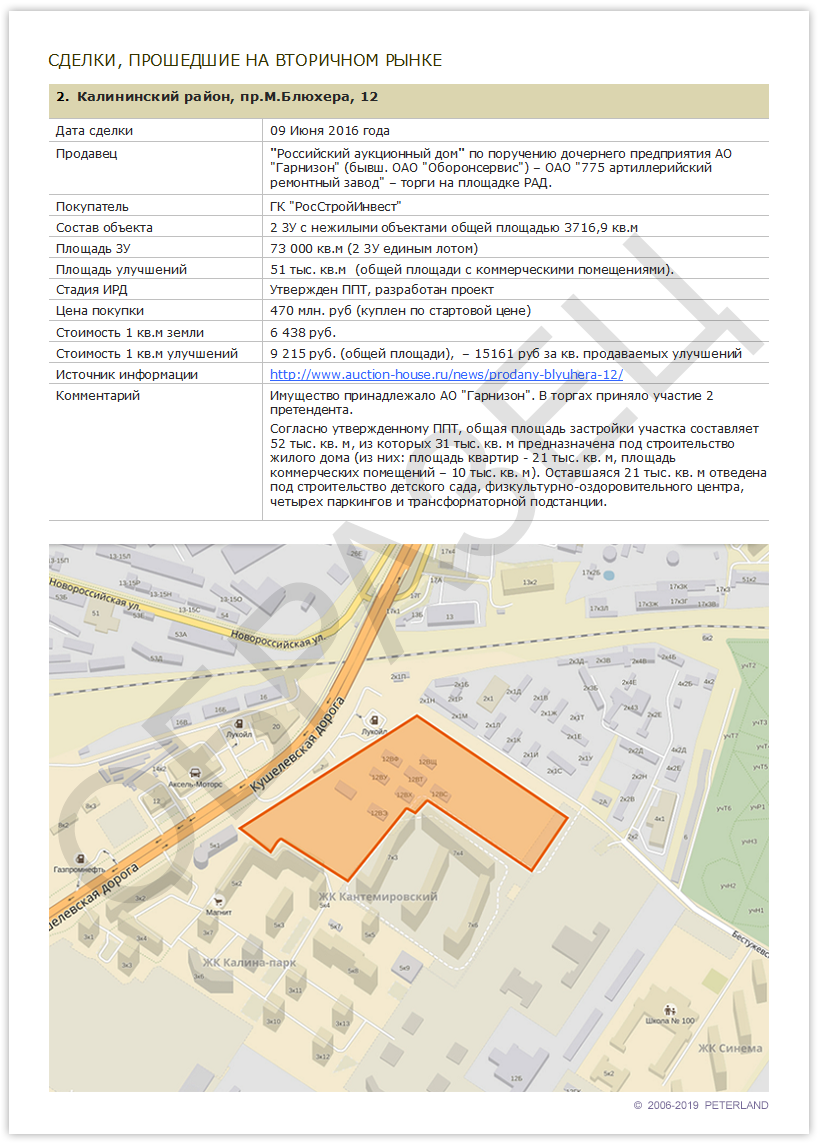820x1145 pixels.
Task: Click building label '13к2' on the map
Action: click(529, 583)
